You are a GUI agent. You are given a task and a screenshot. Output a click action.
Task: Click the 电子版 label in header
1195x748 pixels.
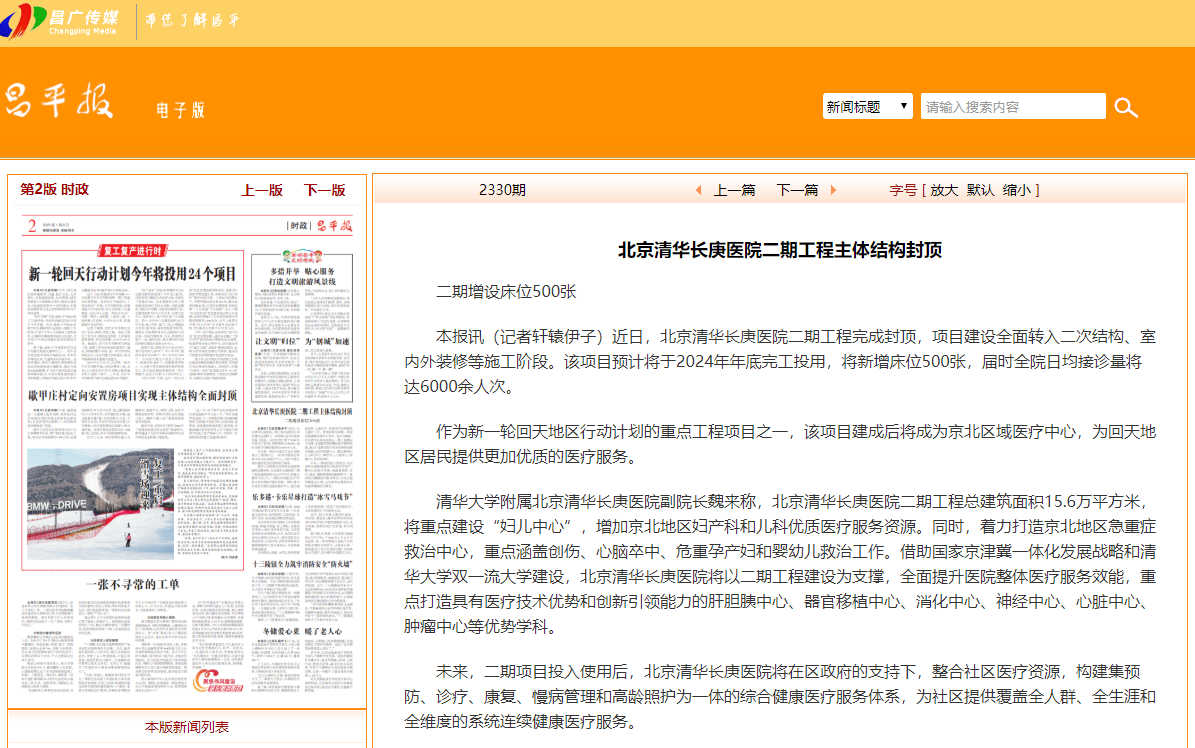pos(181,111)
